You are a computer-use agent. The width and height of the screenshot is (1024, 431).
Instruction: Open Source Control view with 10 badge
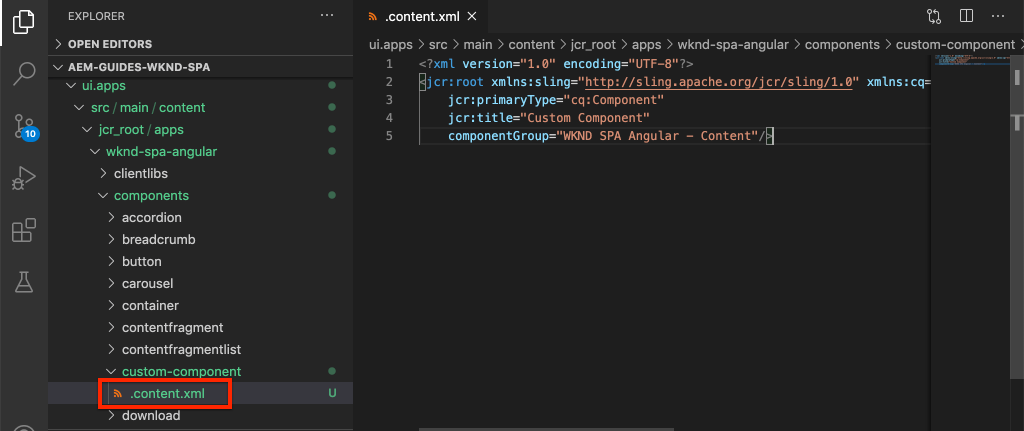pos(24,127)
